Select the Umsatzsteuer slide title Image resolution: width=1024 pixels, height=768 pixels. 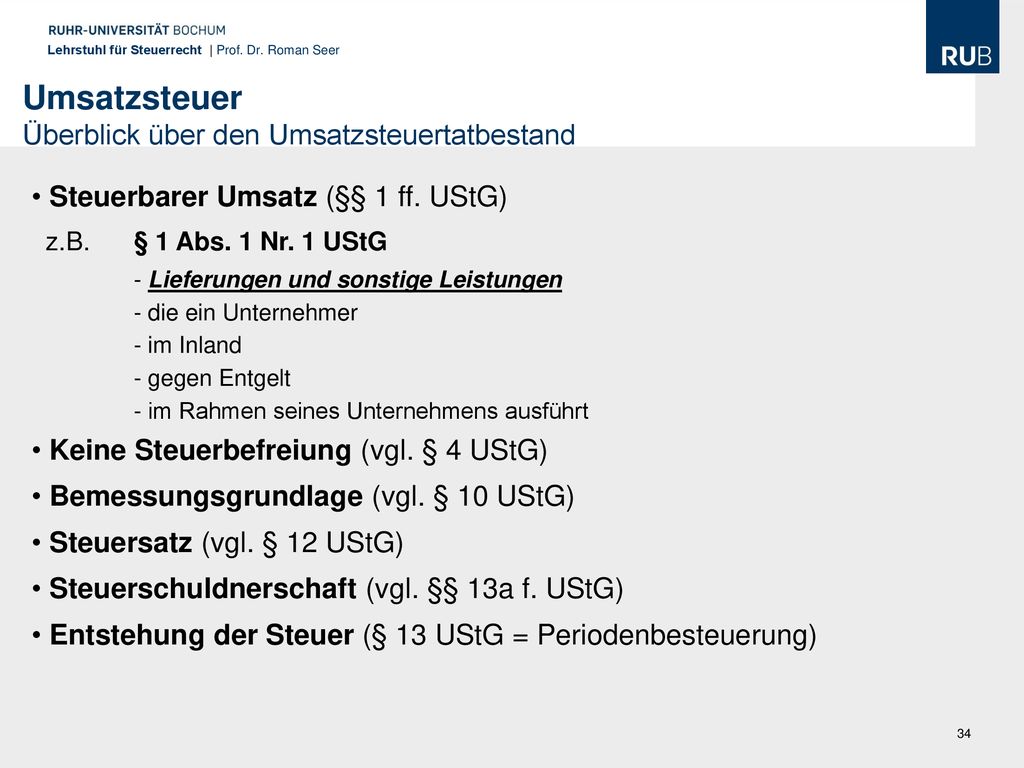(133, 98)
